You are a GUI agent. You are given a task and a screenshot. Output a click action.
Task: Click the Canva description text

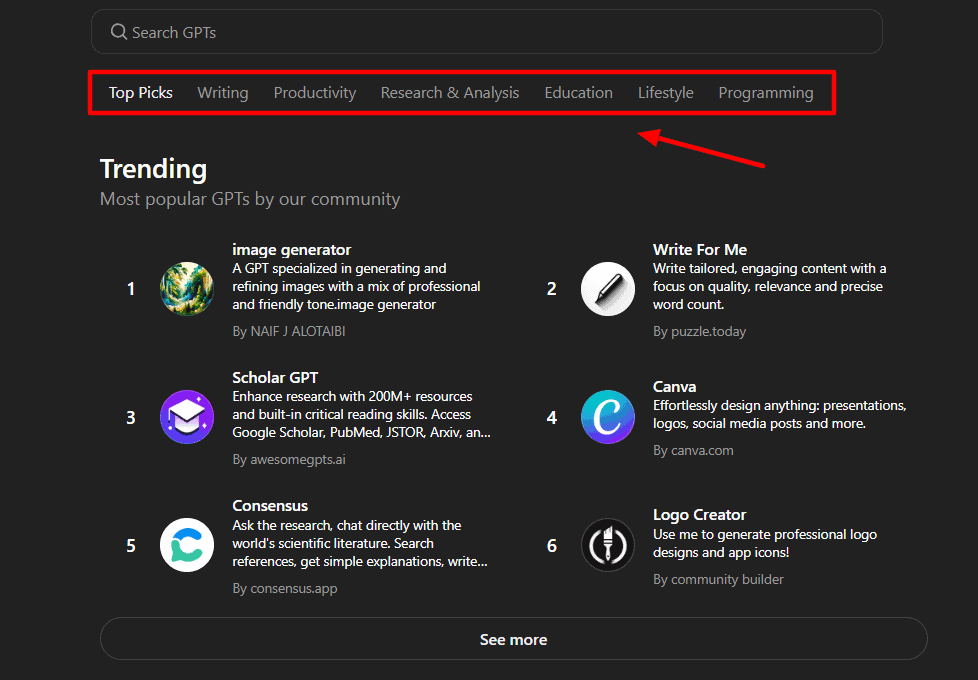point(780,414)
